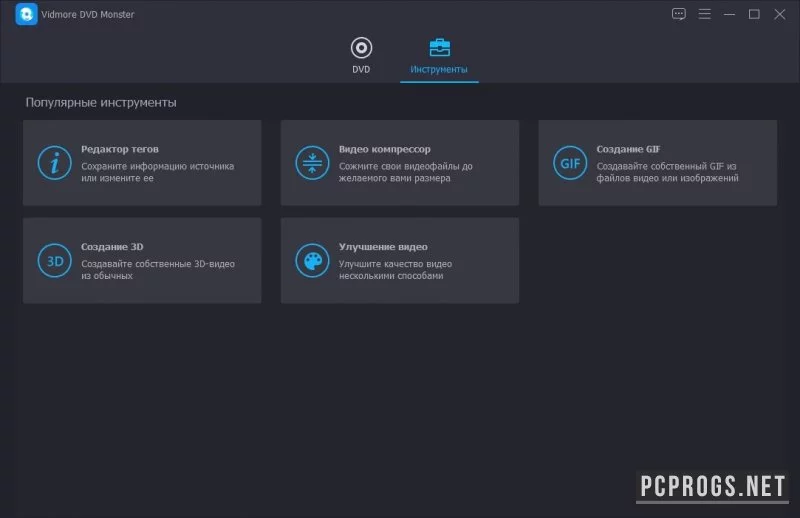Viewport: 800px width, 518px height.
Task: Switch to the DVD tab
Action: coord(361,56)
